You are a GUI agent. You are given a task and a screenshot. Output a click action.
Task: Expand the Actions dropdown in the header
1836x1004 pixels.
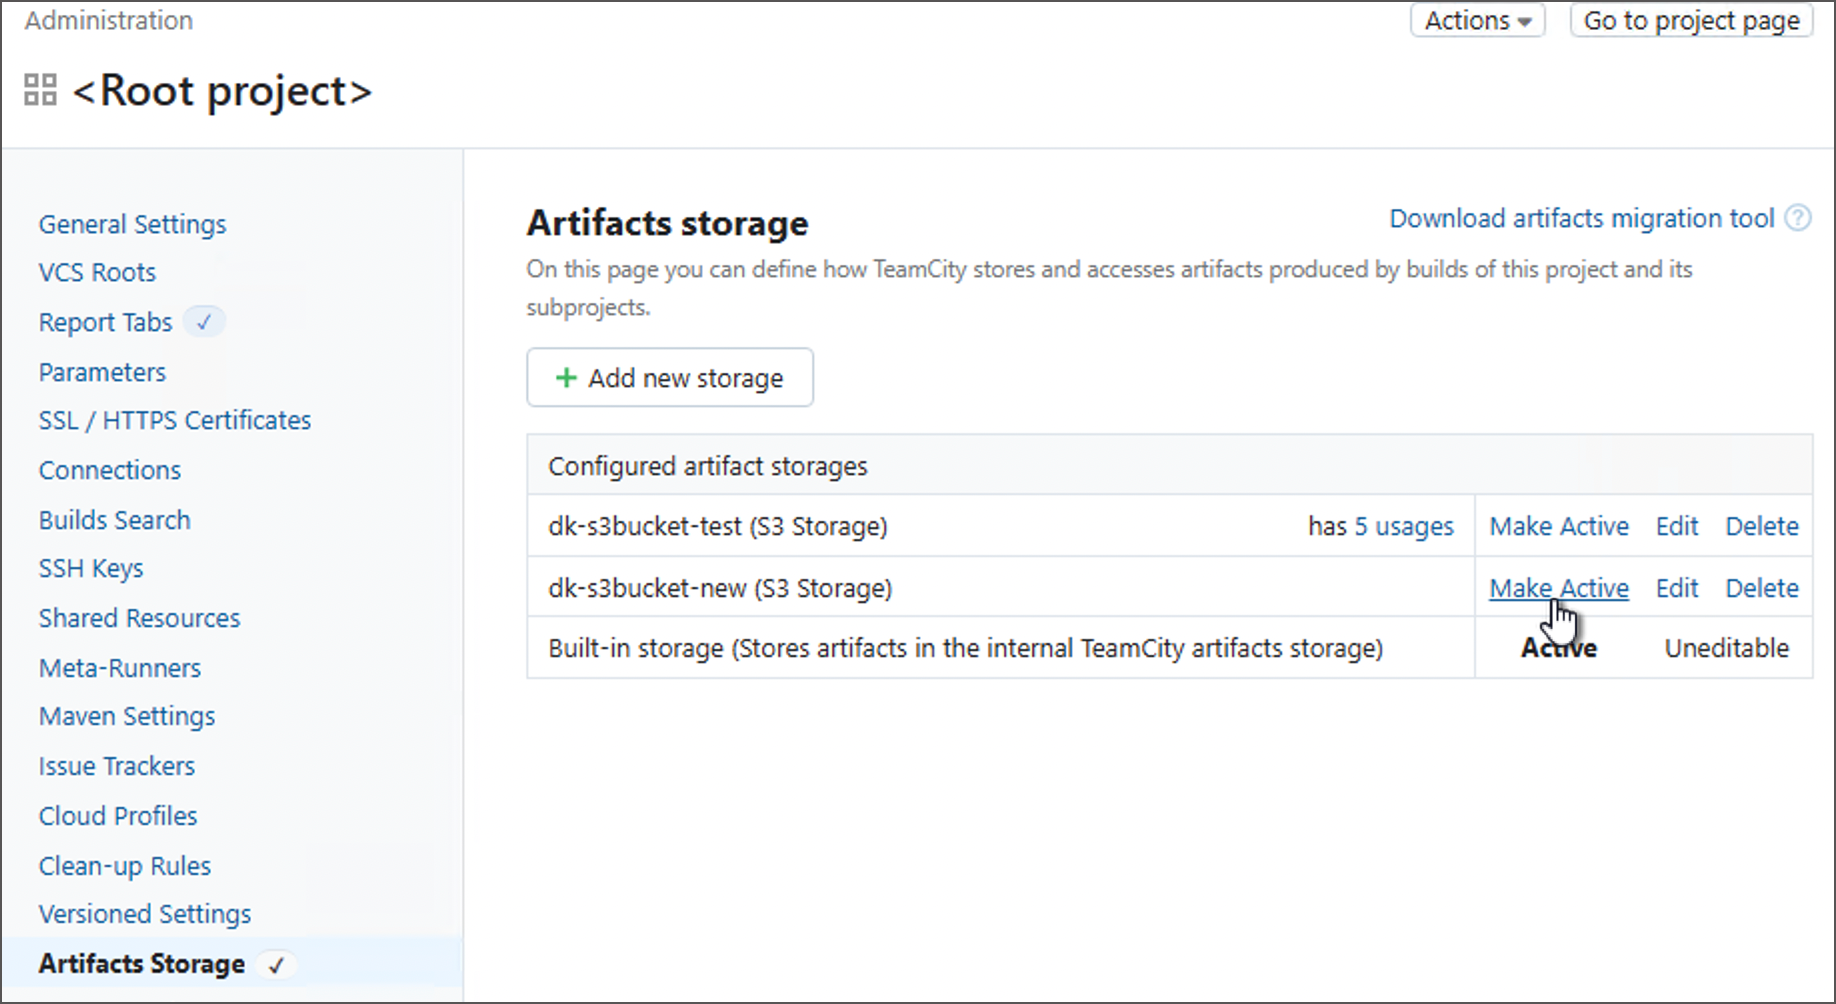[1477, 20]
